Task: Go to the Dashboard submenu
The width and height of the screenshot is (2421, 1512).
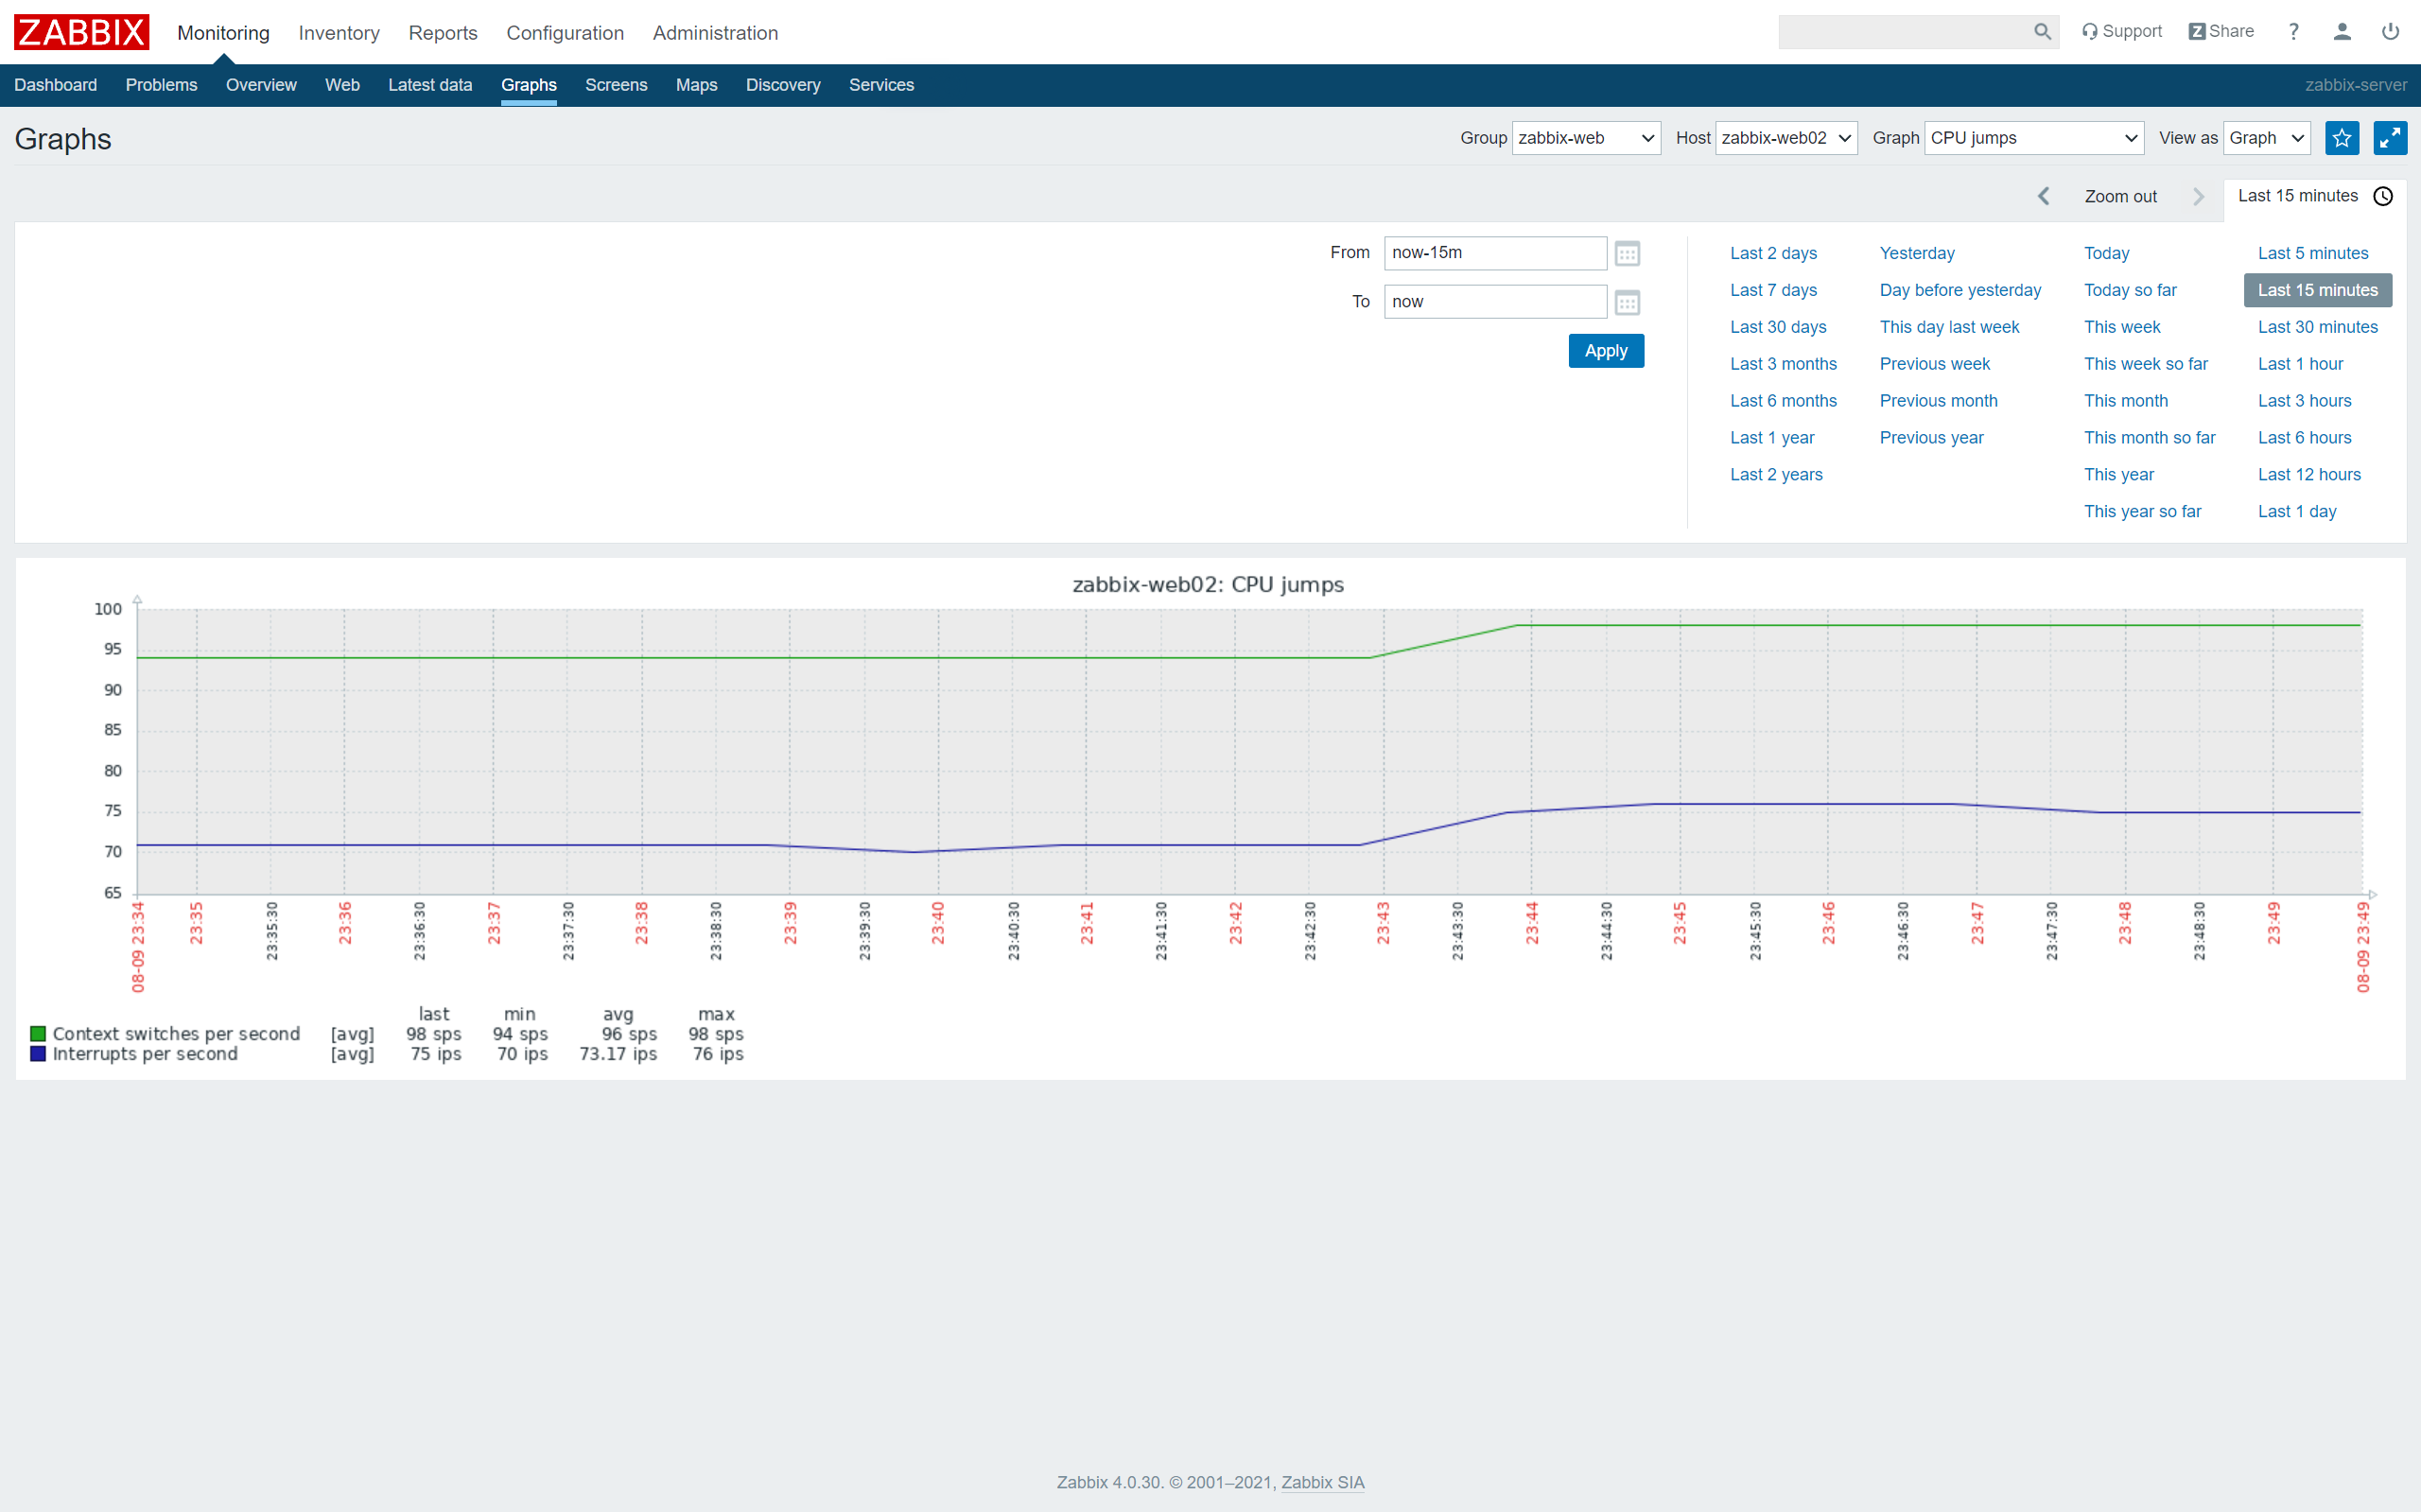Action: pos(55,85)
